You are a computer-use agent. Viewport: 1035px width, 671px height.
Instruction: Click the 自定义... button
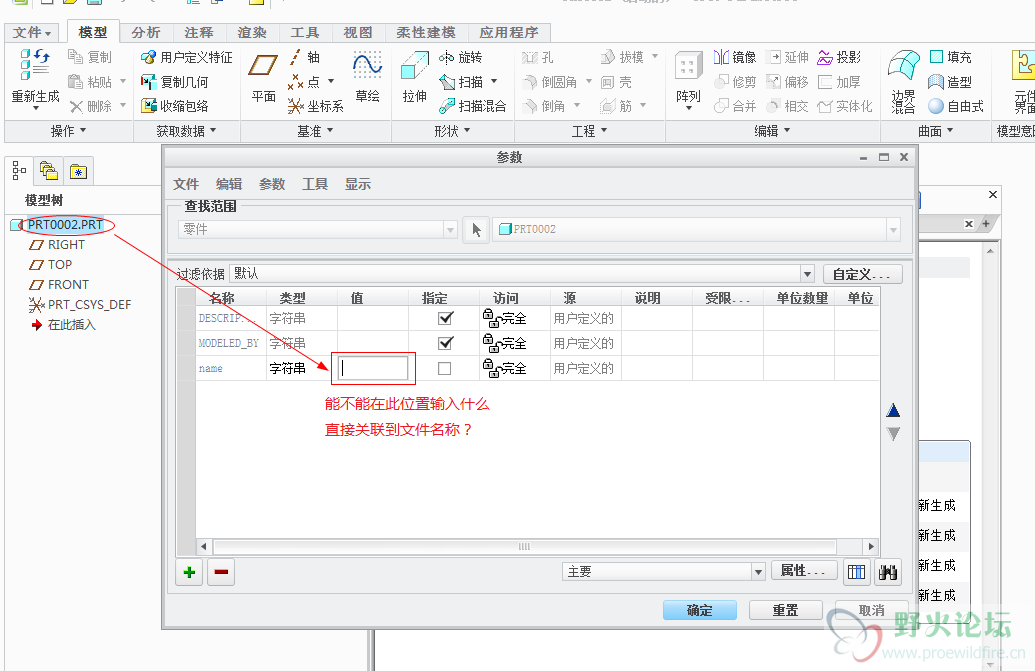[x=862, y=274]
